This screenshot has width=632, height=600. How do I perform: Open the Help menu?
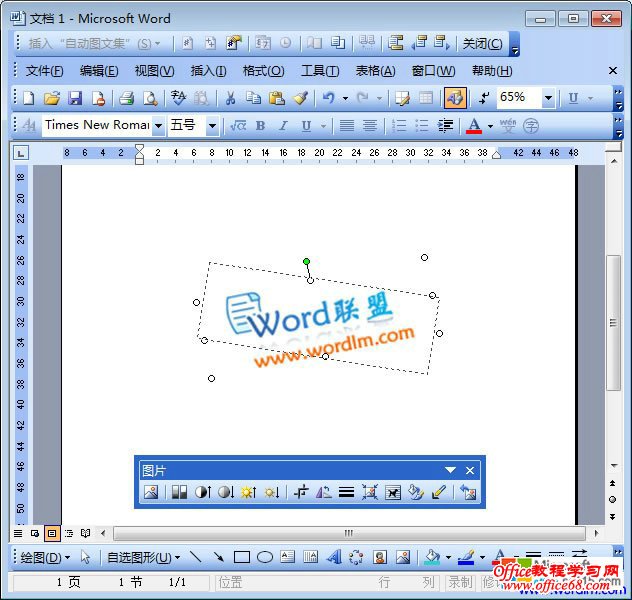click(492, 71)
